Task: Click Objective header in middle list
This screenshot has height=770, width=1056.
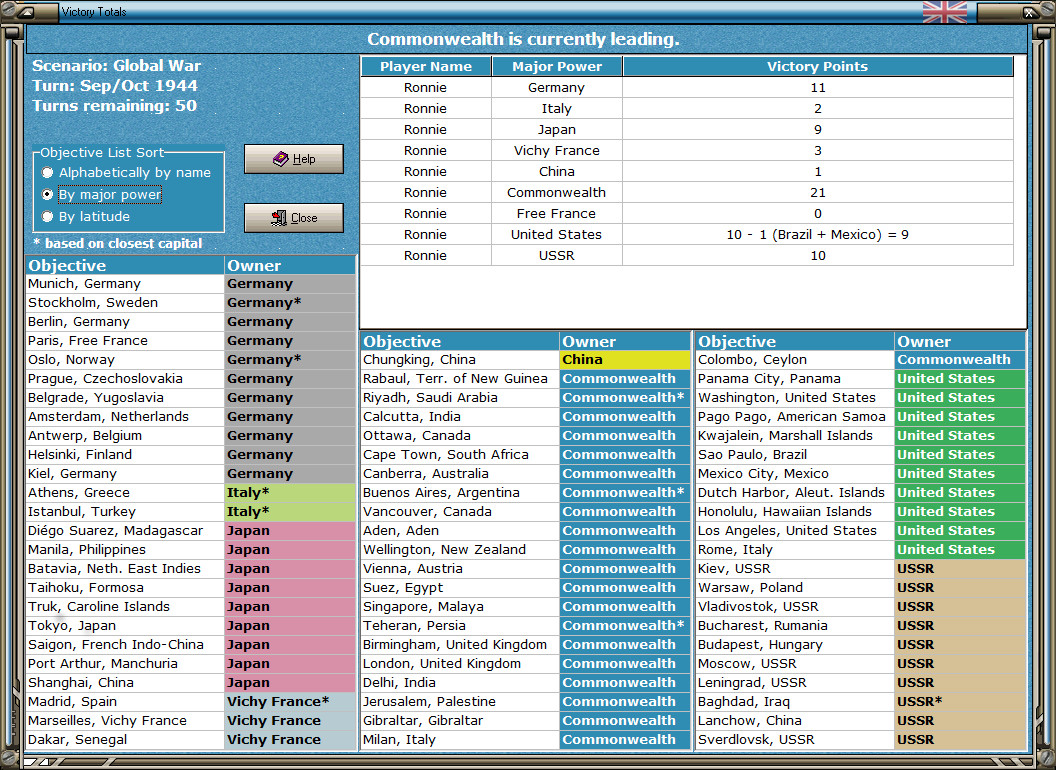Action: [460, 342]
